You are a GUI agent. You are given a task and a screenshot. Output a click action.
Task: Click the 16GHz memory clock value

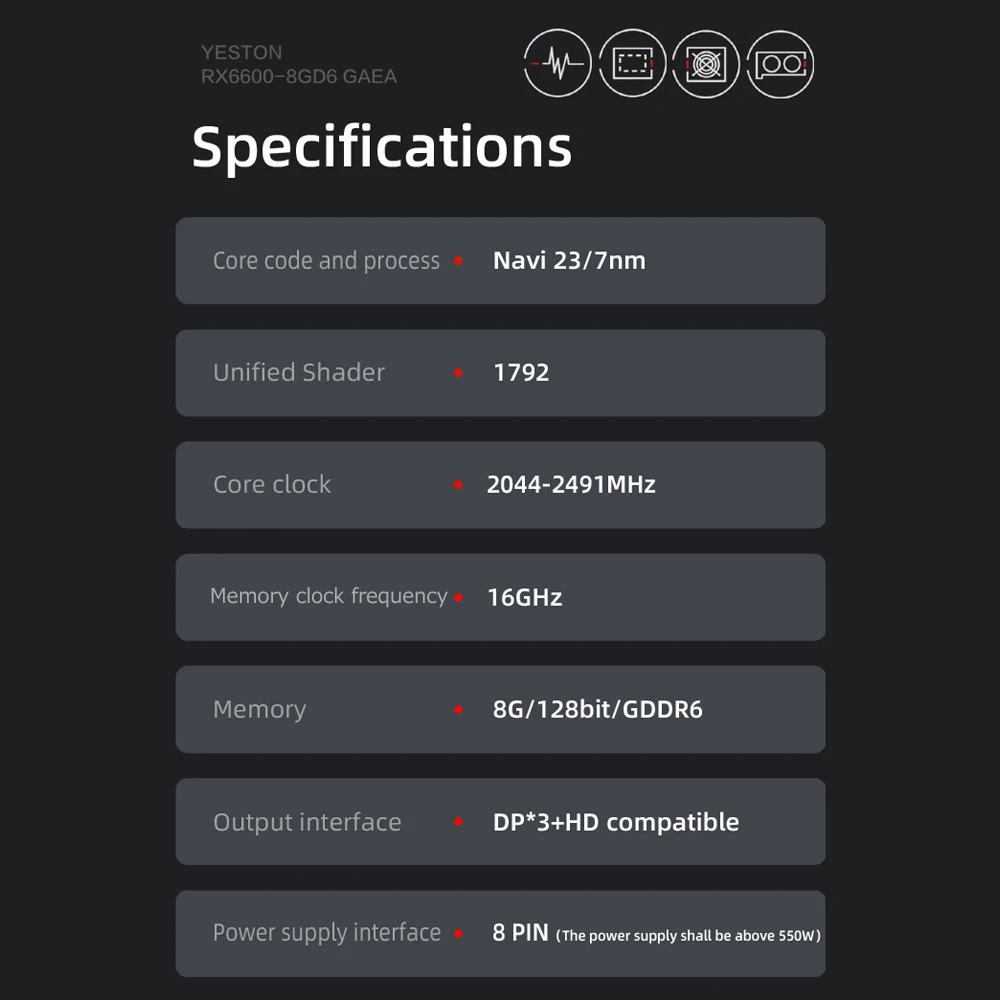tap(524, 598)
